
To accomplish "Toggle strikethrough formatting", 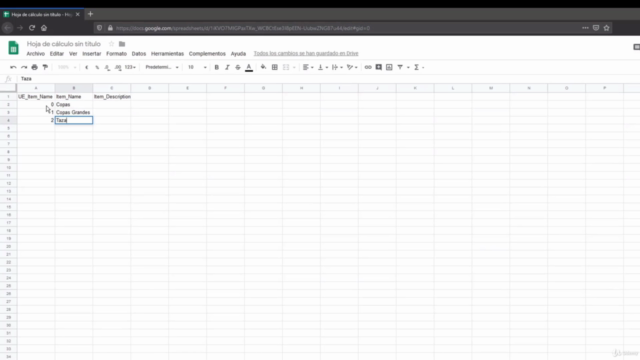I will 238,67.
